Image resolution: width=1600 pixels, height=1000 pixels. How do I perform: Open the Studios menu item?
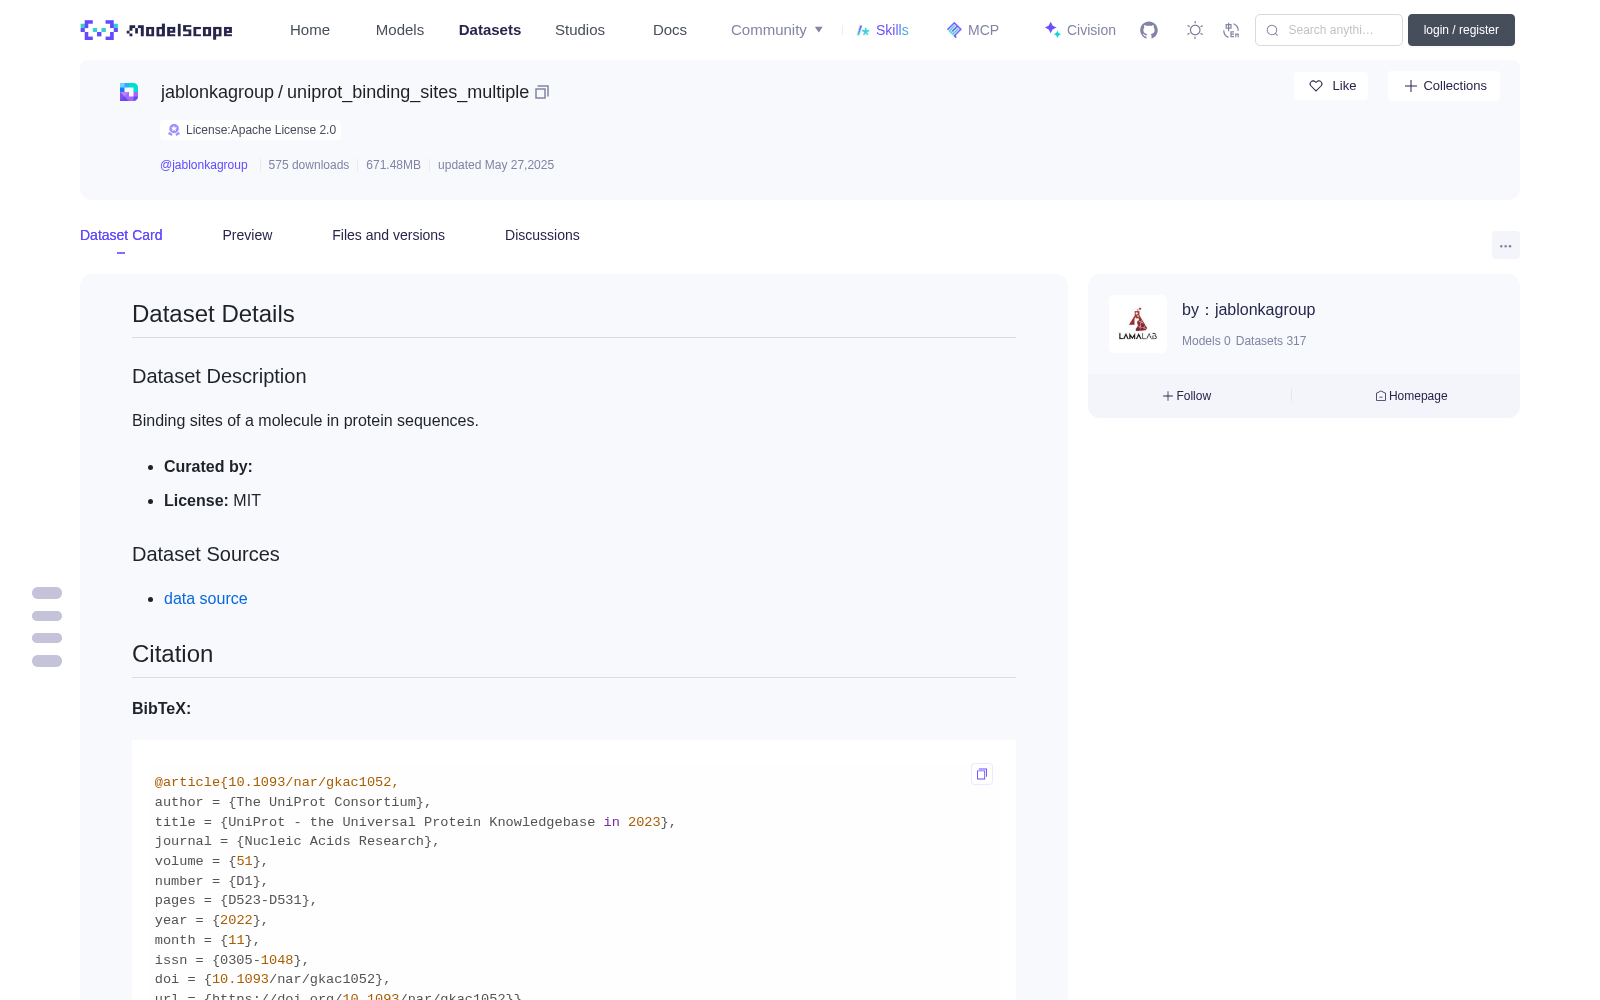[580, 30]
